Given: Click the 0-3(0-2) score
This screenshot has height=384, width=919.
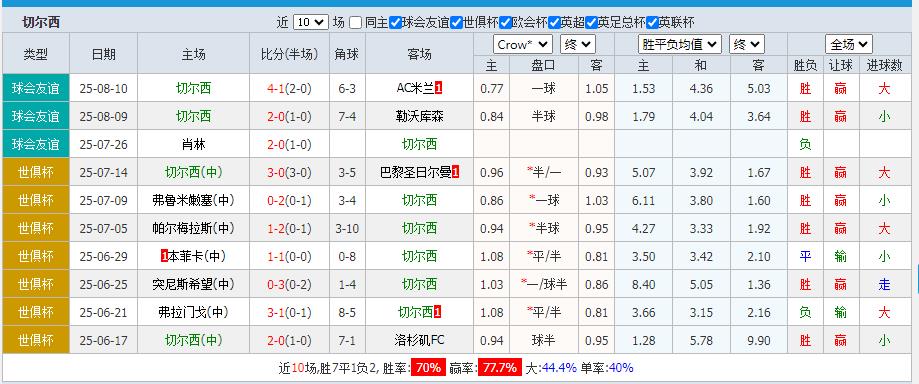Looking at the screenshot, I should (x=289, y=284).
